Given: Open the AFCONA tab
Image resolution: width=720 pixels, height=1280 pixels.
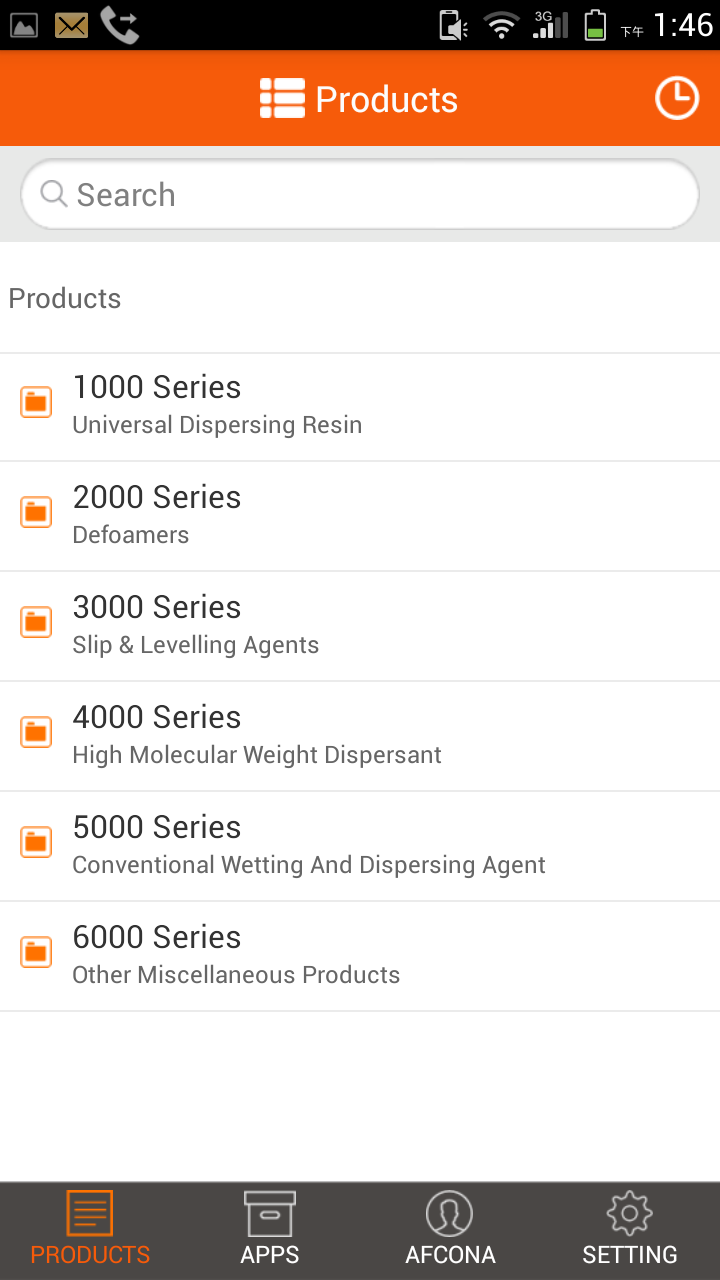Looking at the screenshot, I should click(x=450, y=1230).
